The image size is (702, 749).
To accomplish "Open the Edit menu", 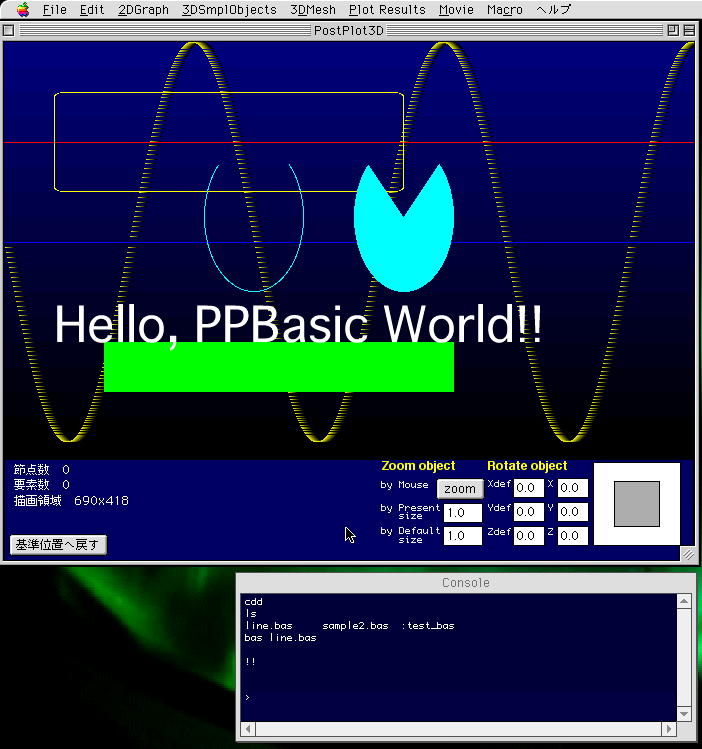I will tap(92, 10).
